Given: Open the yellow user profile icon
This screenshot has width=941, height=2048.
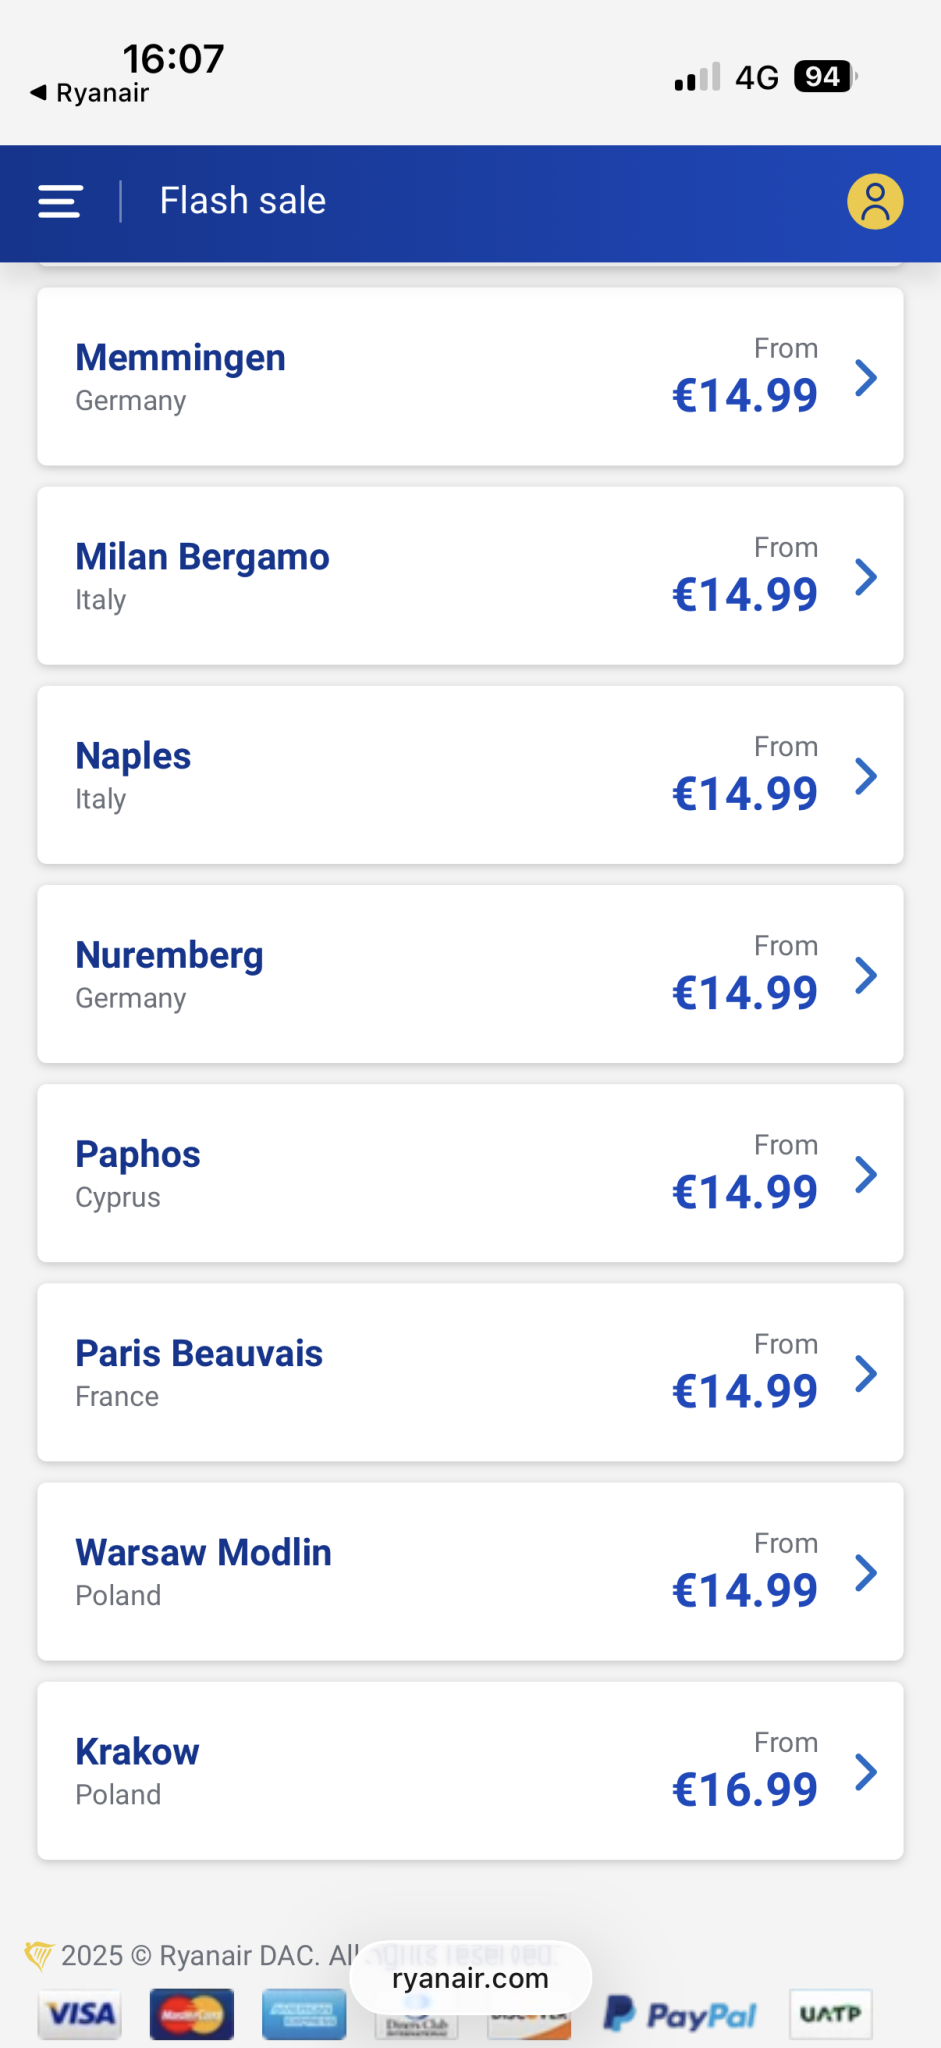Looking at the screenshot, I should [875, 201].
